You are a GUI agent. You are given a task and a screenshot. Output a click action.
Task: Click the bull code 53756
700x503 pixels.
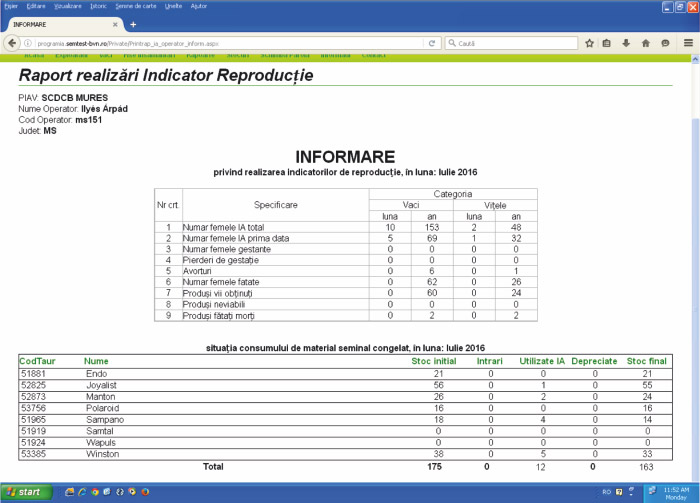(33, 408)
